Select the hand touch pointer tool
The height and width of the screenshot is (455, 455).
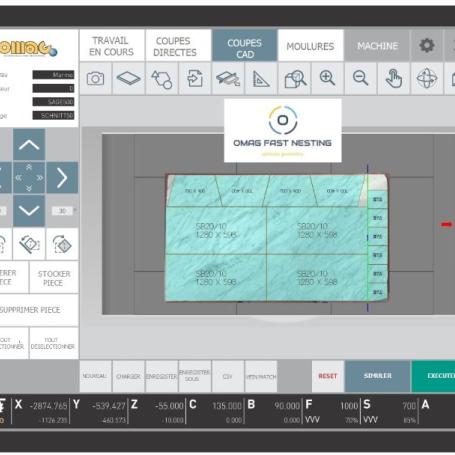394,79
